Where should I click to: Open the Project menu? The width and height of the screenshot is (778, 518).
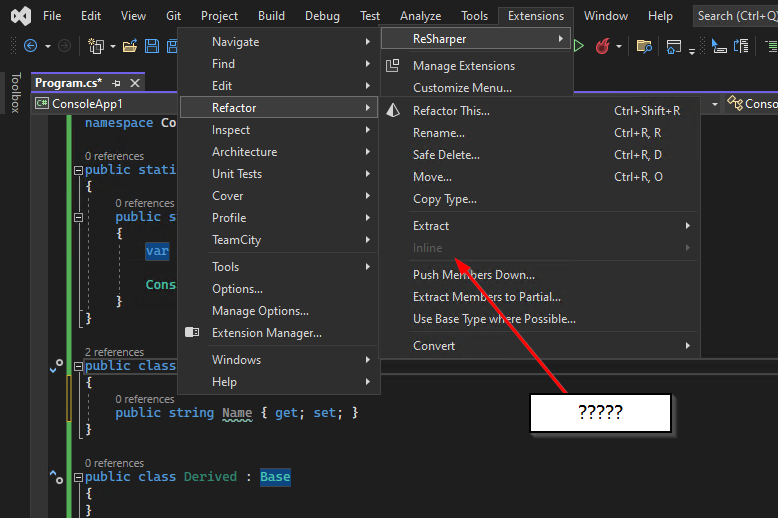[x=219, y=16]
